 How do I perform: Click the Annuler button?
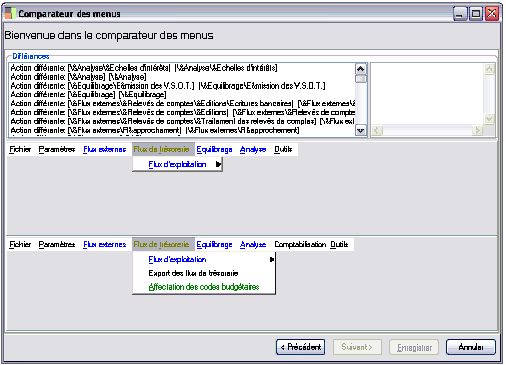click(x=471, y=347)
